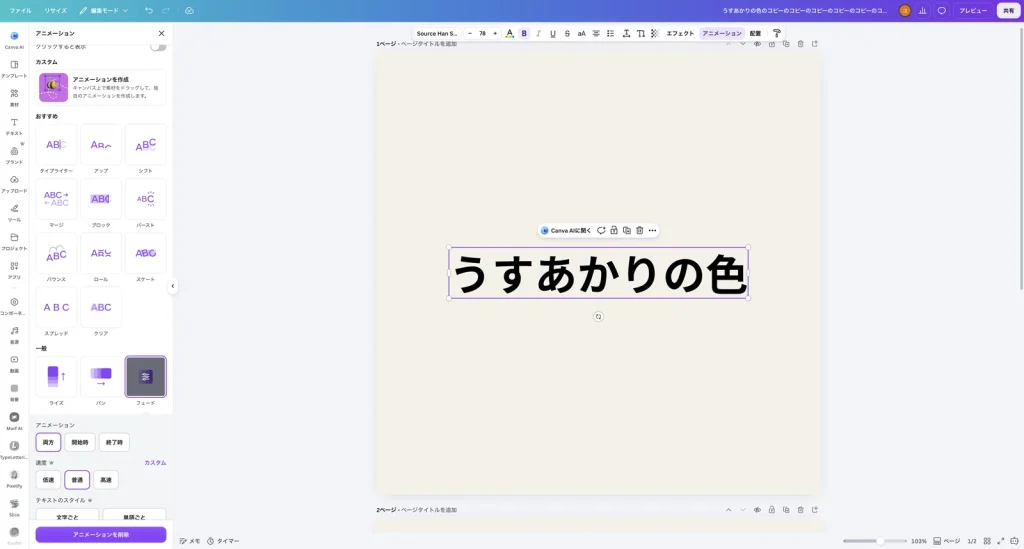This screenshot has width=1024, height=549.
Task: Click アニメーションを作成 custom card
Action: [x=101, y=87]
